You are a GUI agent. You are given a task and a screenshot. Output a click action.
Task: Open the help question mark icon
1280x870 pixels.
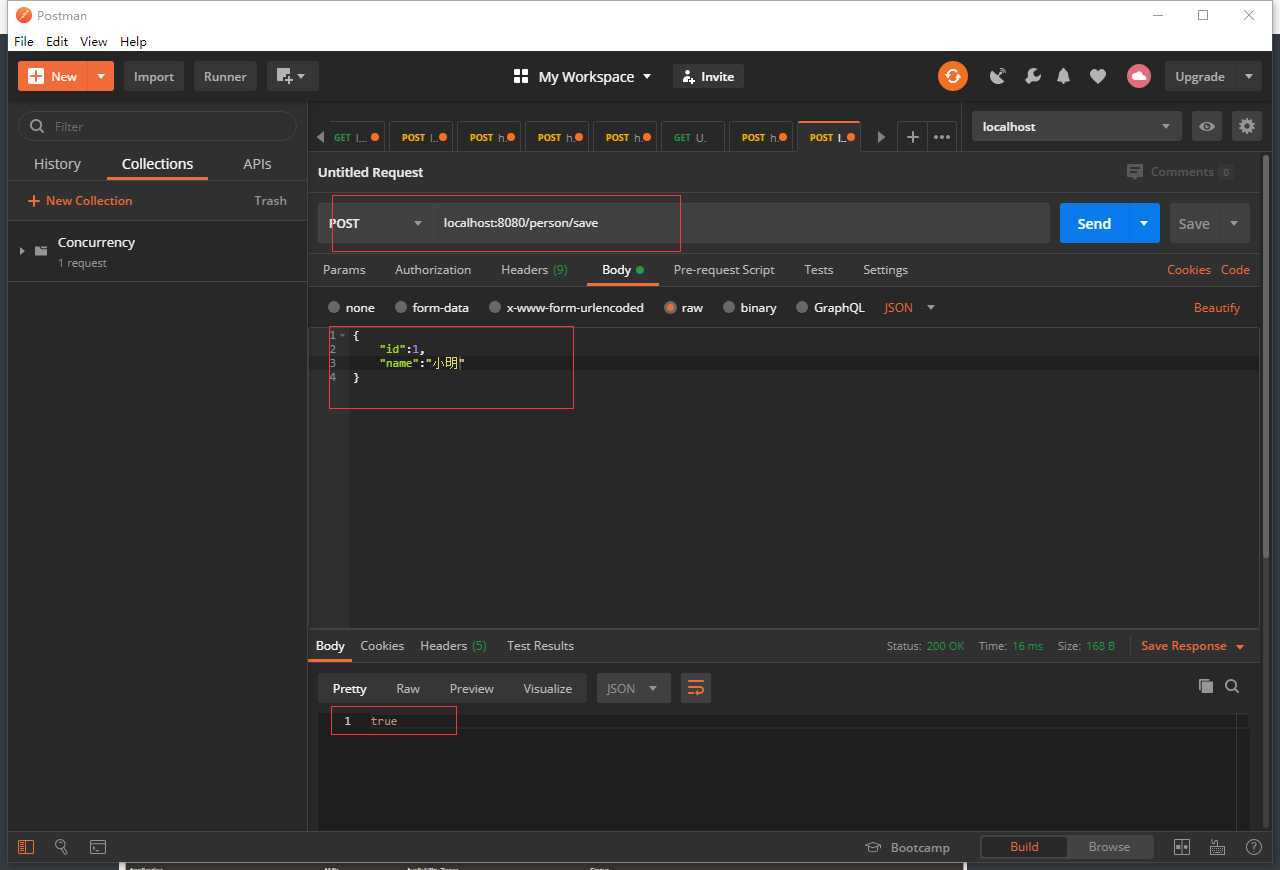tap(1253, 846)
